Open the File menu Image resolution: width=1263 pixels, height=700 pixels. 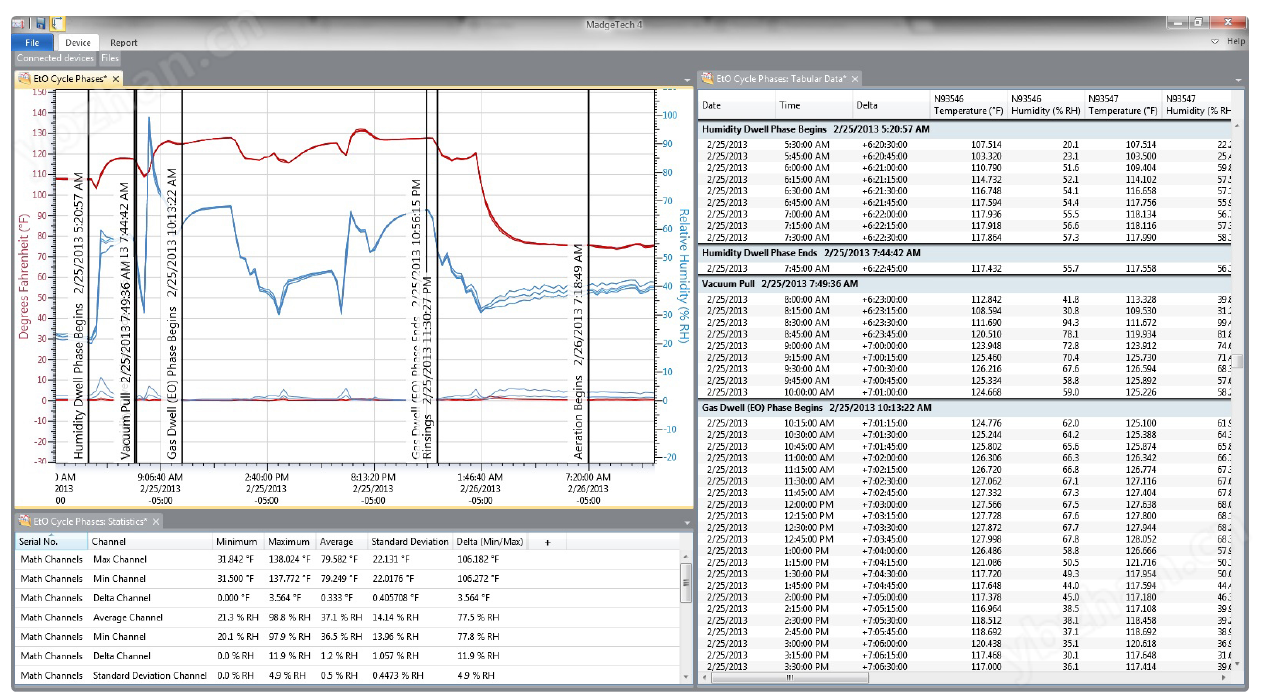coord(32,42)
